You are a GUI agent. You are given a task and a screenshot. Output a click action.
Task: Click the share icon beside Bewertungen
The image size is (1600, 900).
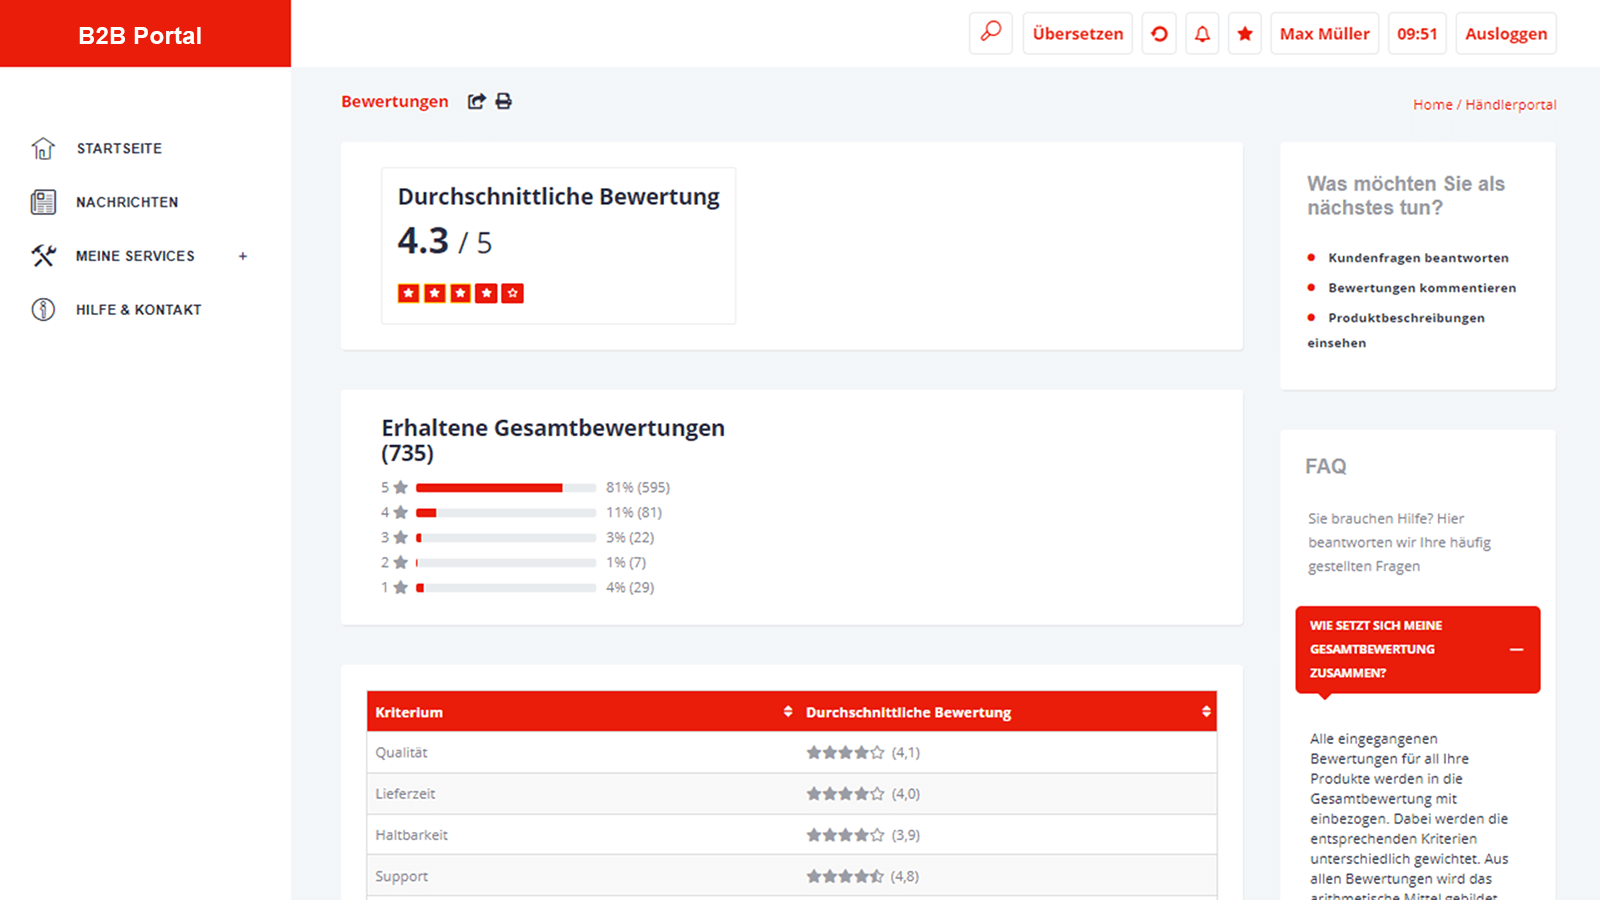point(477,101)
